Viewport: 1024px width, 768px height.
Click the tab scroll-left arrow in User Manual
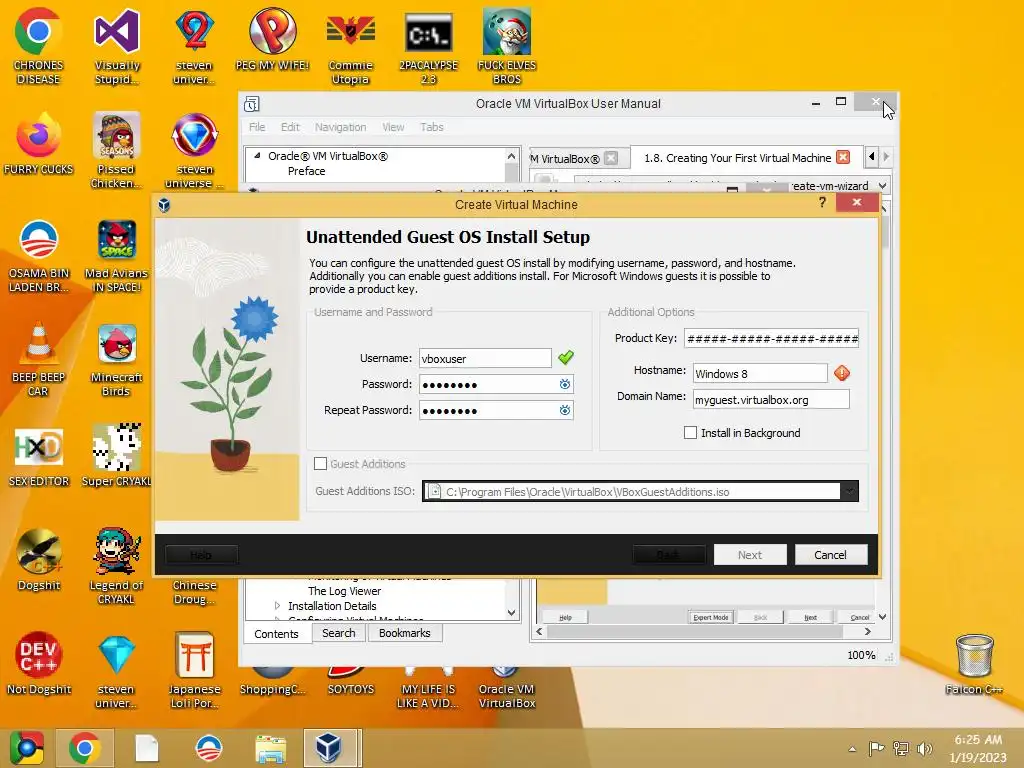pyautogui.click(x=872, y=157)
